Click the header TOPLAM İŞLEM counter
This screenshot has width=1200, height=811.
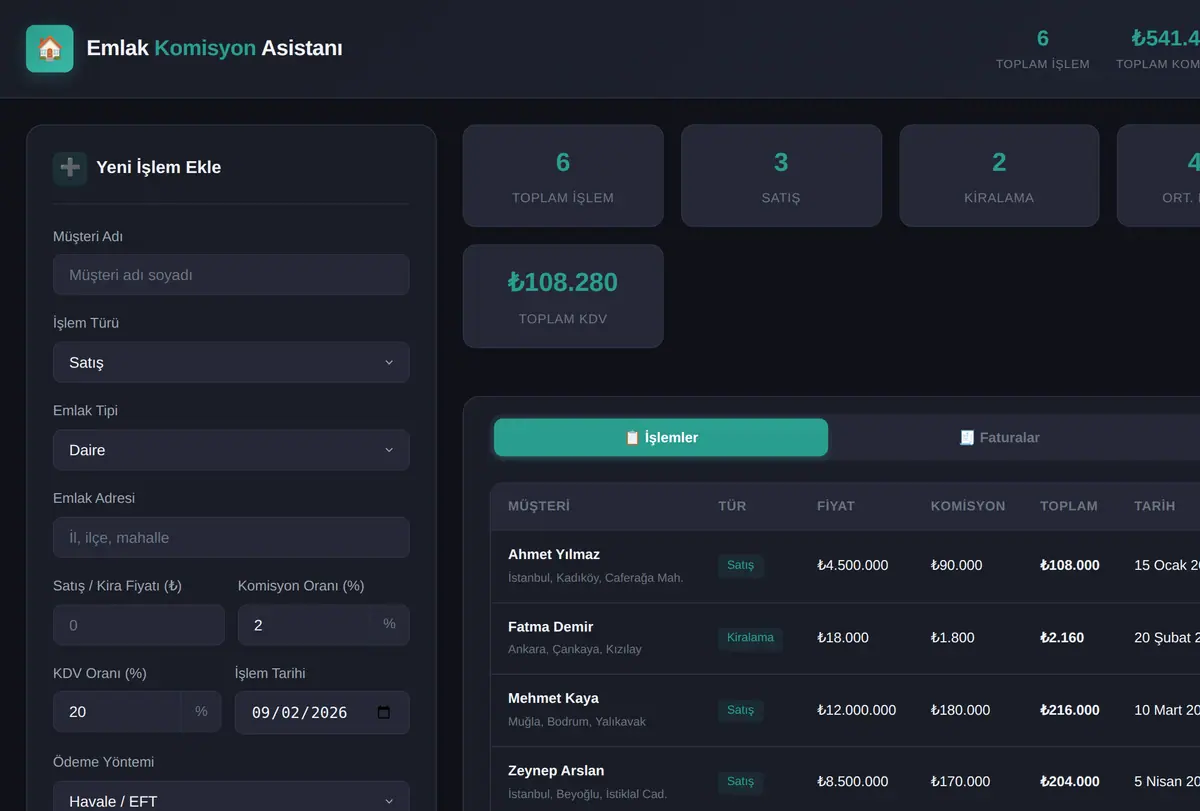tap(1043, 50)
